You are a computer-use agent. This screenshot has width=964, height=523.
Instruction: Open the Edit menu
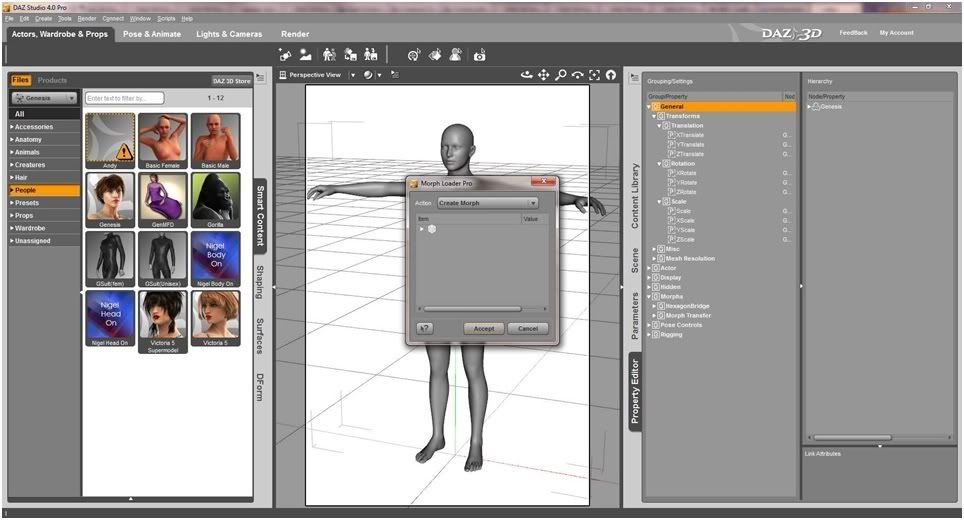pyautogui.click(x=24, y=18)
